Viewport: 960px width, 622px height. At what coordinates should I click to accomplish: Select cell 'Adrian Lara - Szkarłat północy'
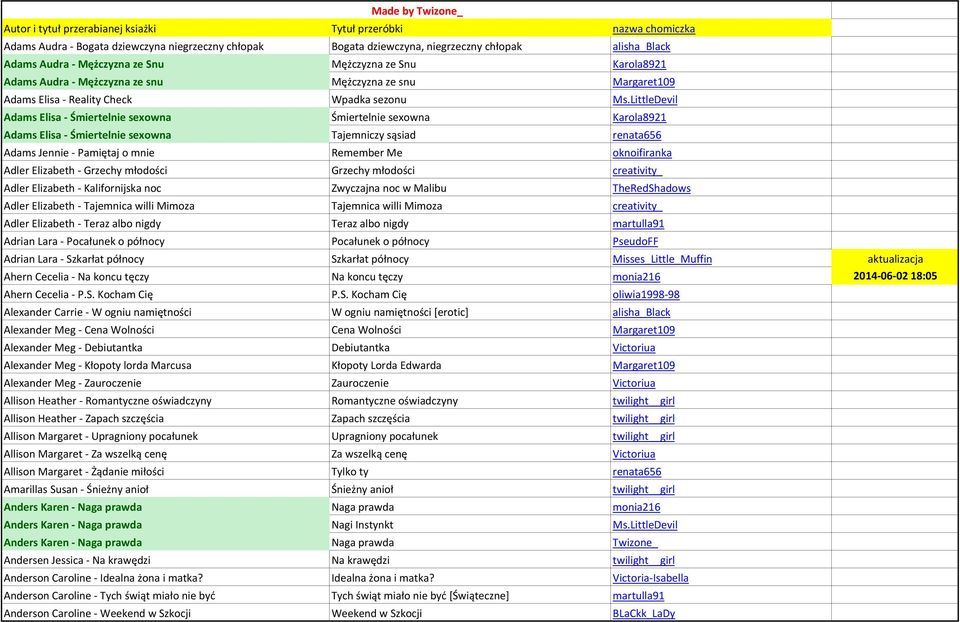point(165,260)
